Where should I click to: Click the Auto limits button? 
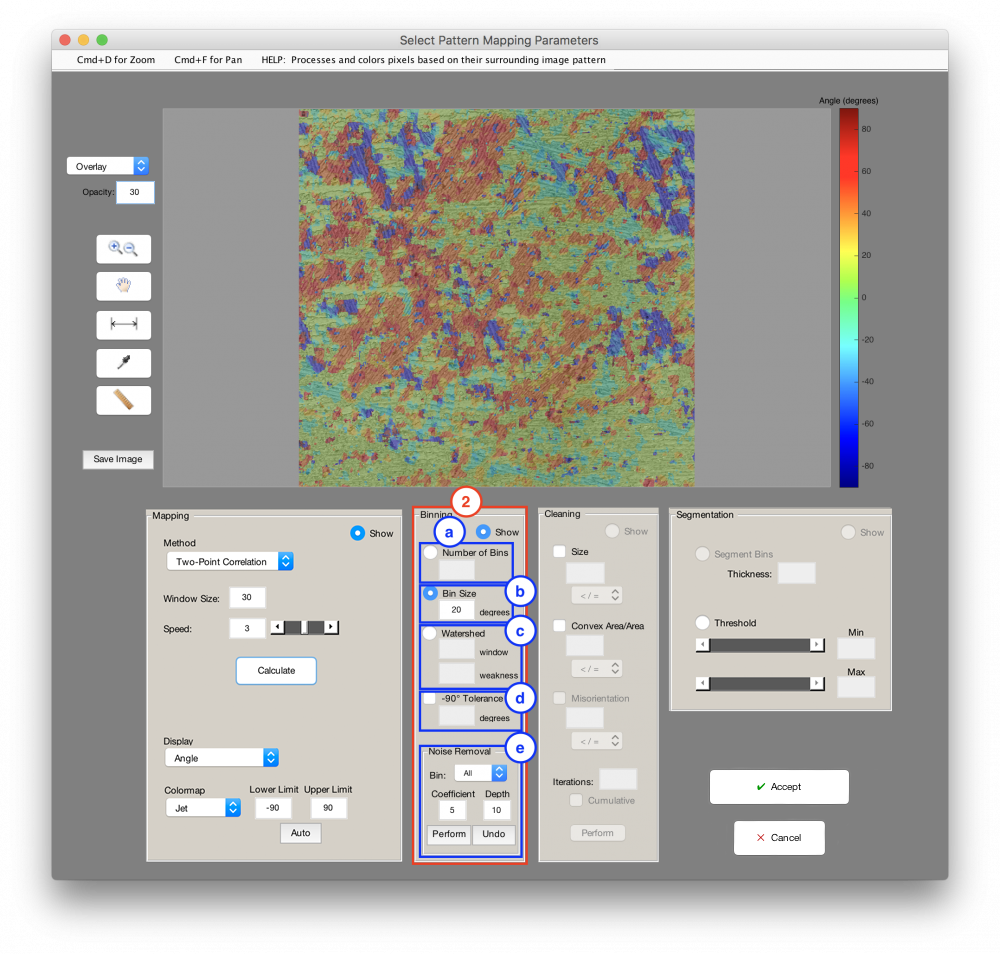300,833
